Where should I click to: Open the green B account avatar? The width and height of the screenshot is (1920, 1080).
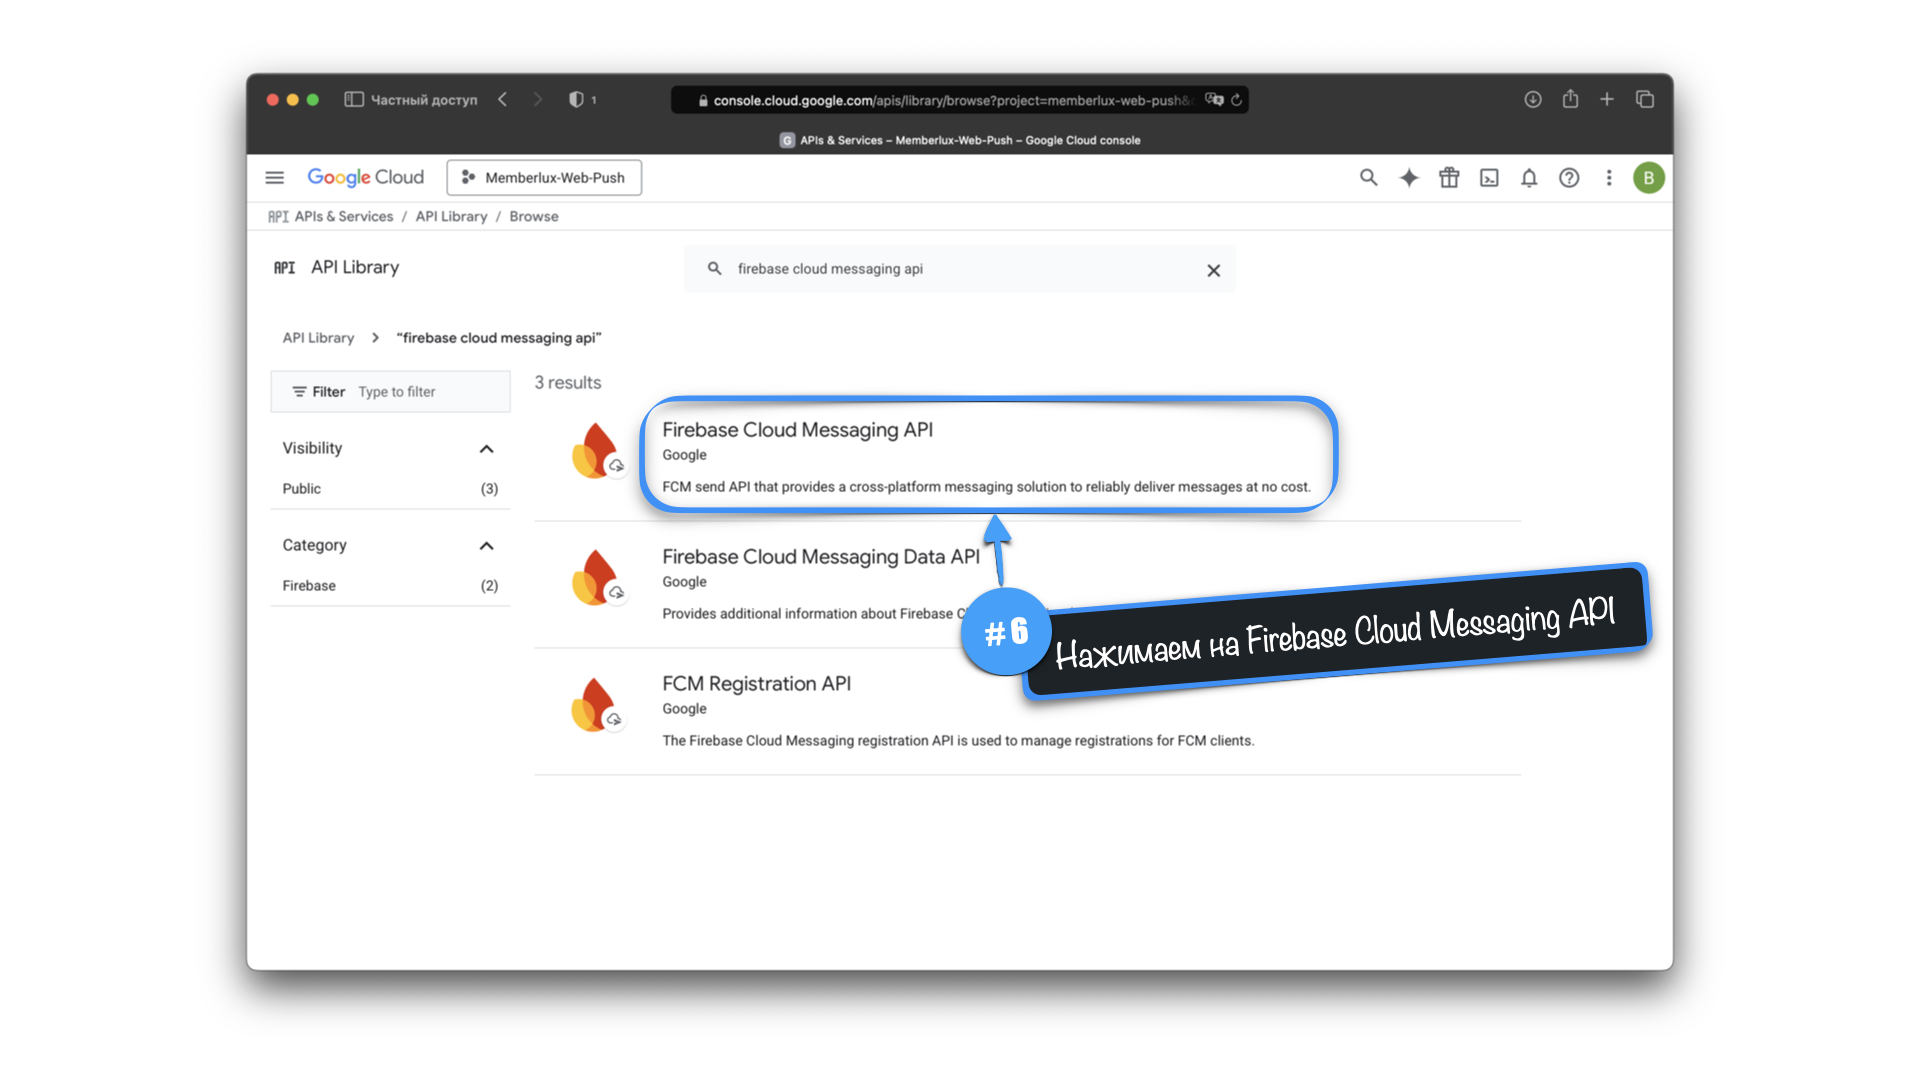[x=1648, y=178]
